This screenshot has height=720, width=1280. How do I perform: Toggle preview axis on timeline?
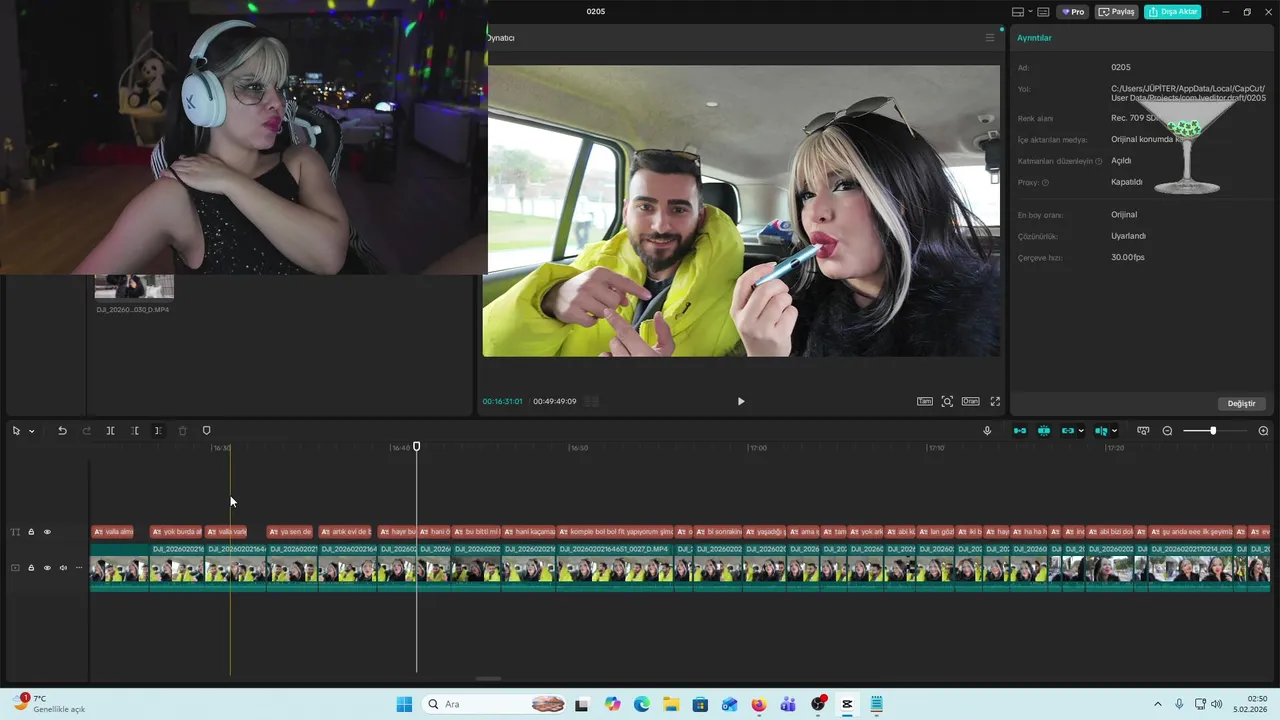point(1101,431)
